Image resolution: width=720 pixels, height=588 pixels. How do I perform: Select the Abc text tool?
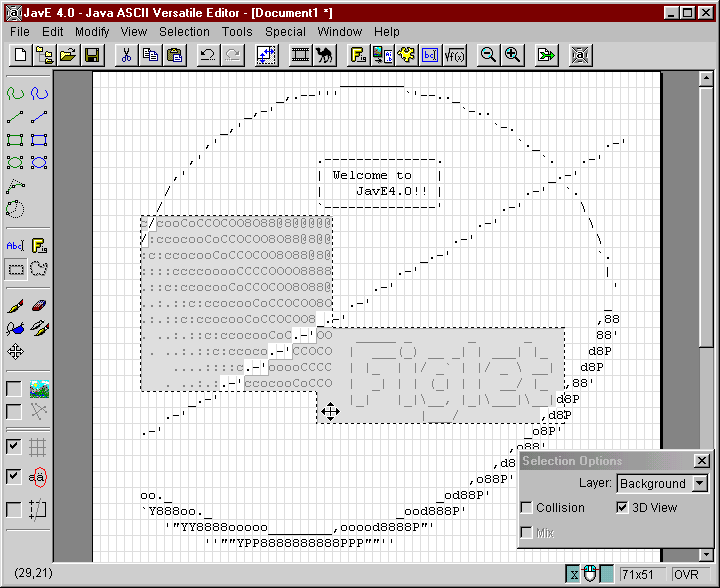15,246
